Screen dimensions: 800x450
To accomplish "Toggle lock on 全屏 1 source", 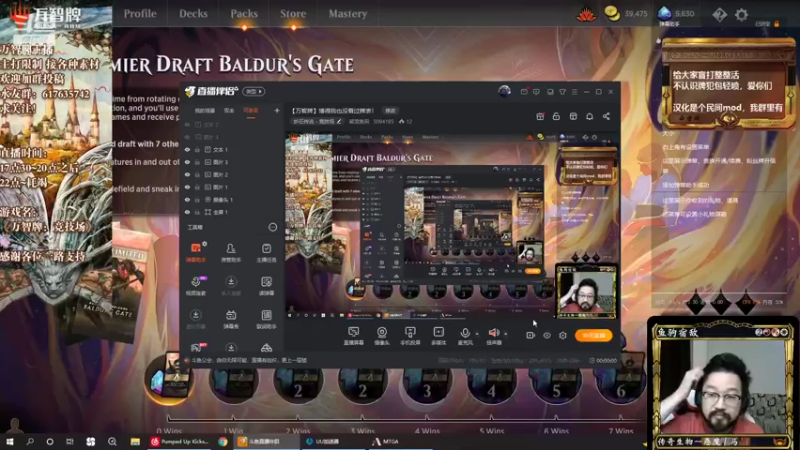I will point(197,212).
